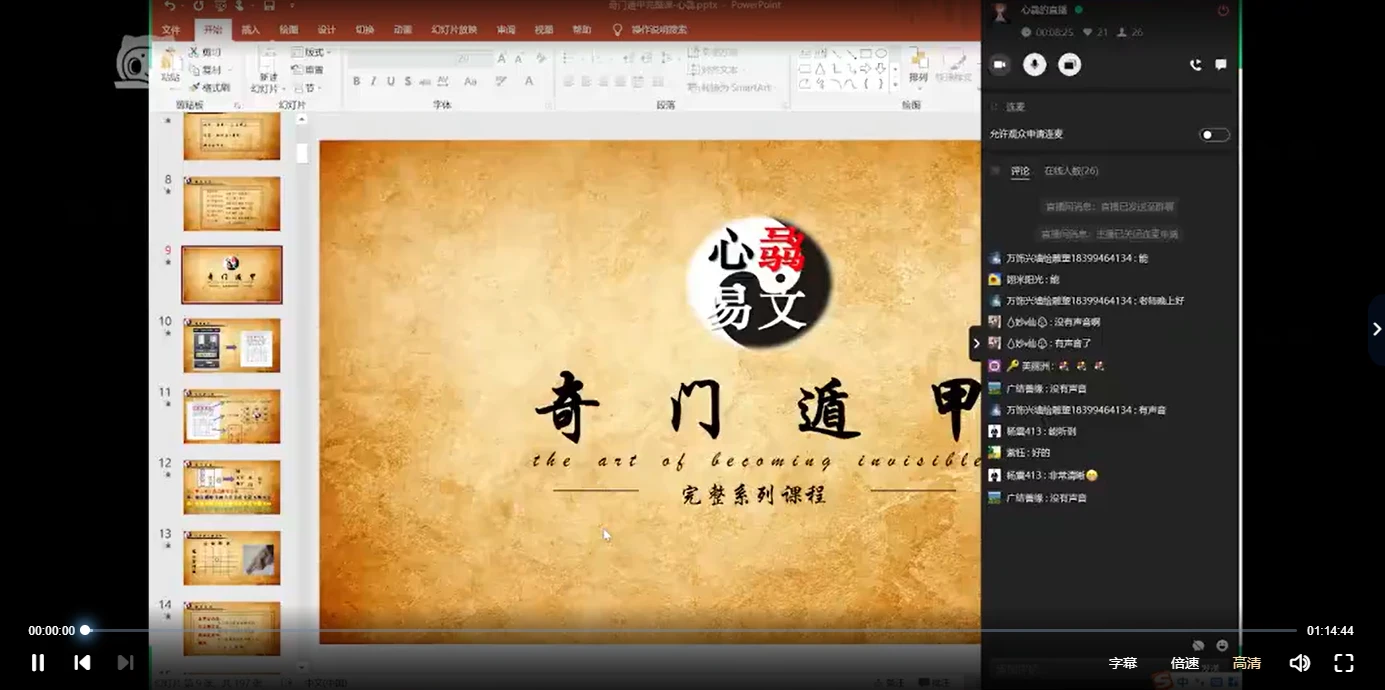The height and width of the screenshot is (690, 1385).
Task: Open the 设计 Design ribbon tab
Action: coord(326,30)
